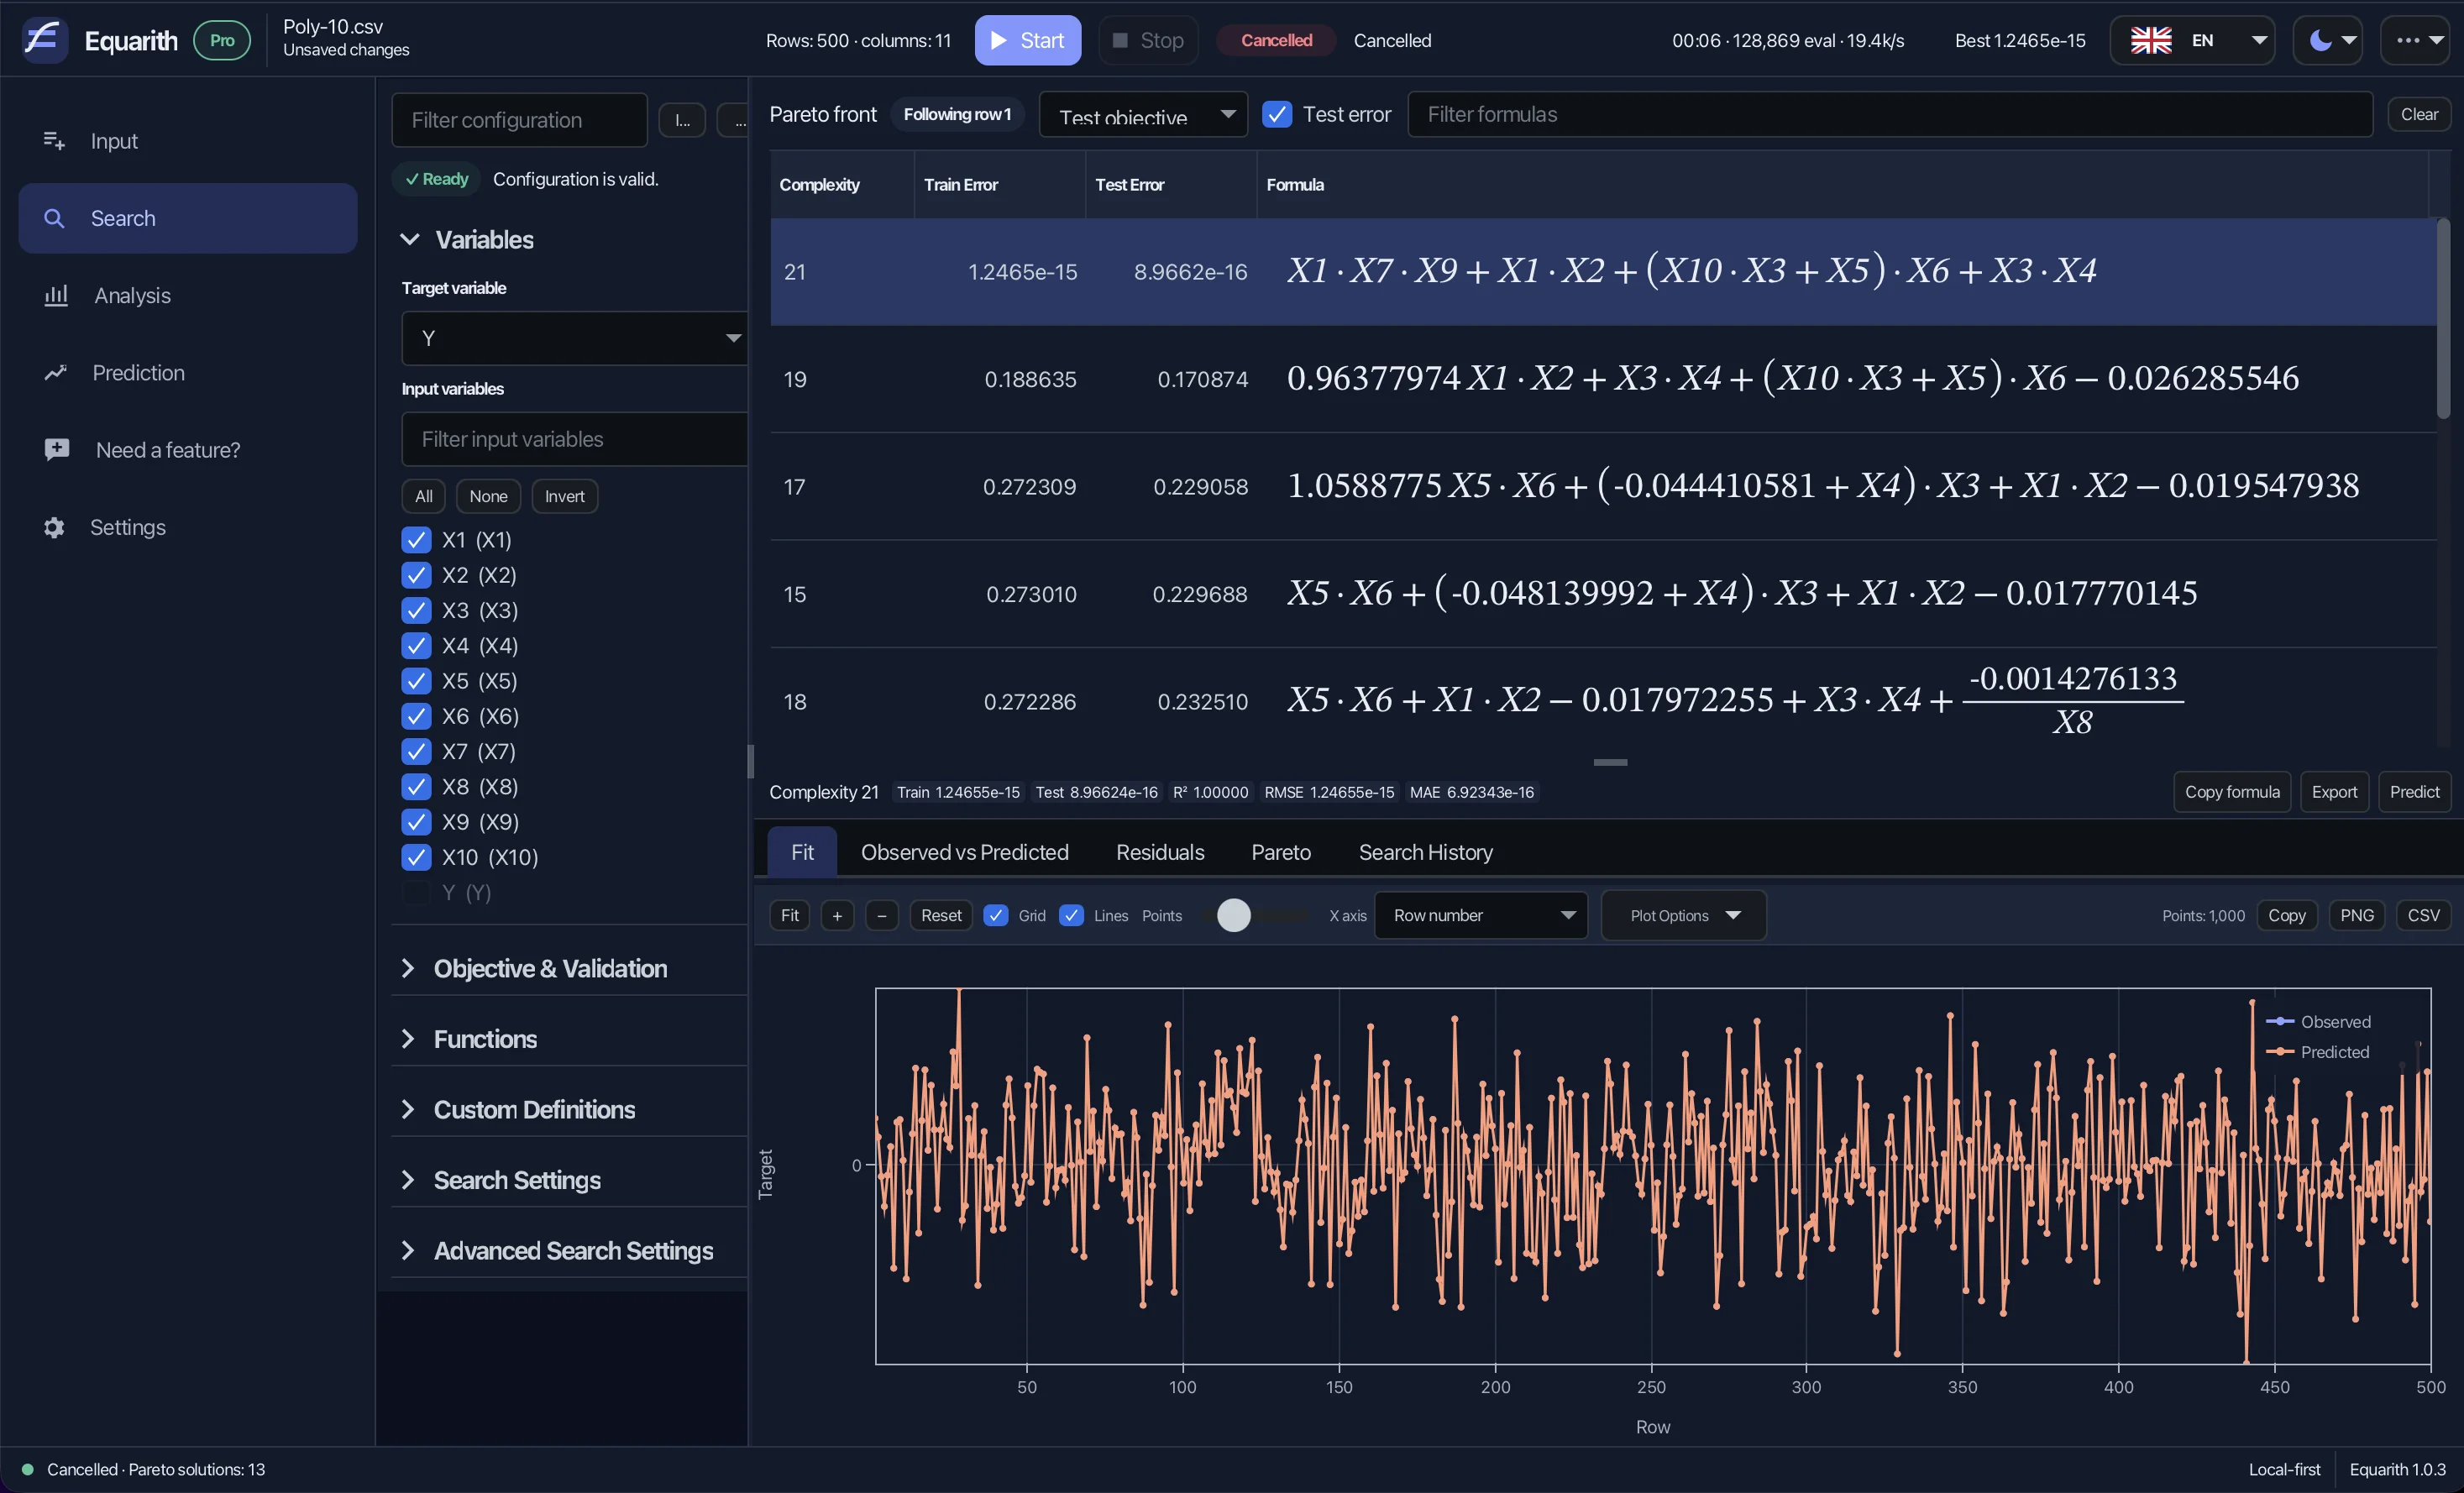Open Analysis in the sidebar
This screenshot has width=2464, height=1493.
188,295
